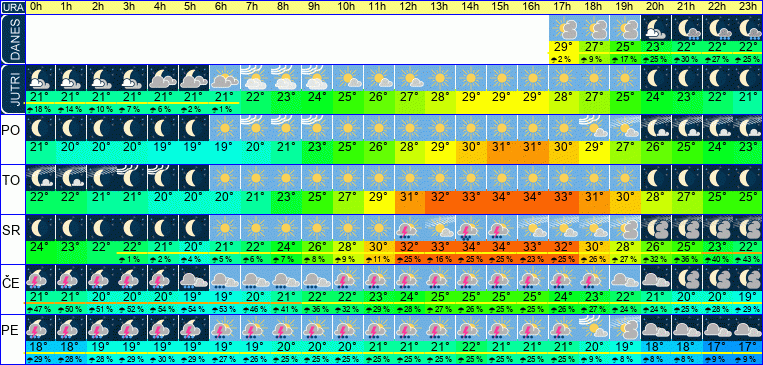
Task: Select the SR 19h sun behind cloud icon
Action: coord(625,227)
